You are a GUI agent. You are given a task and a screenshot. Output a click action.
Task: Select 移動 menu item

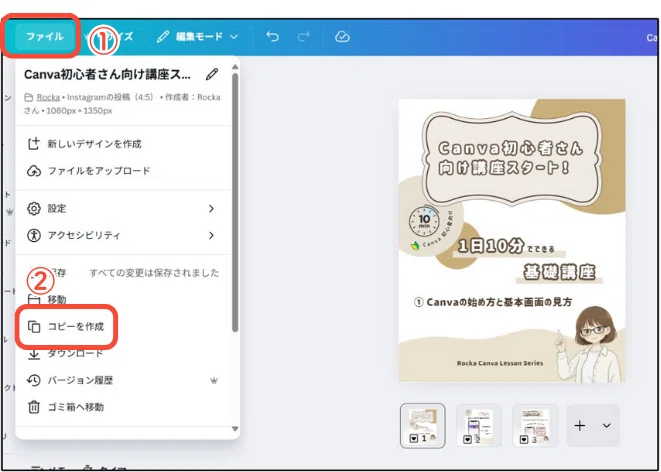pyautogui.click(x=122, y=300)
